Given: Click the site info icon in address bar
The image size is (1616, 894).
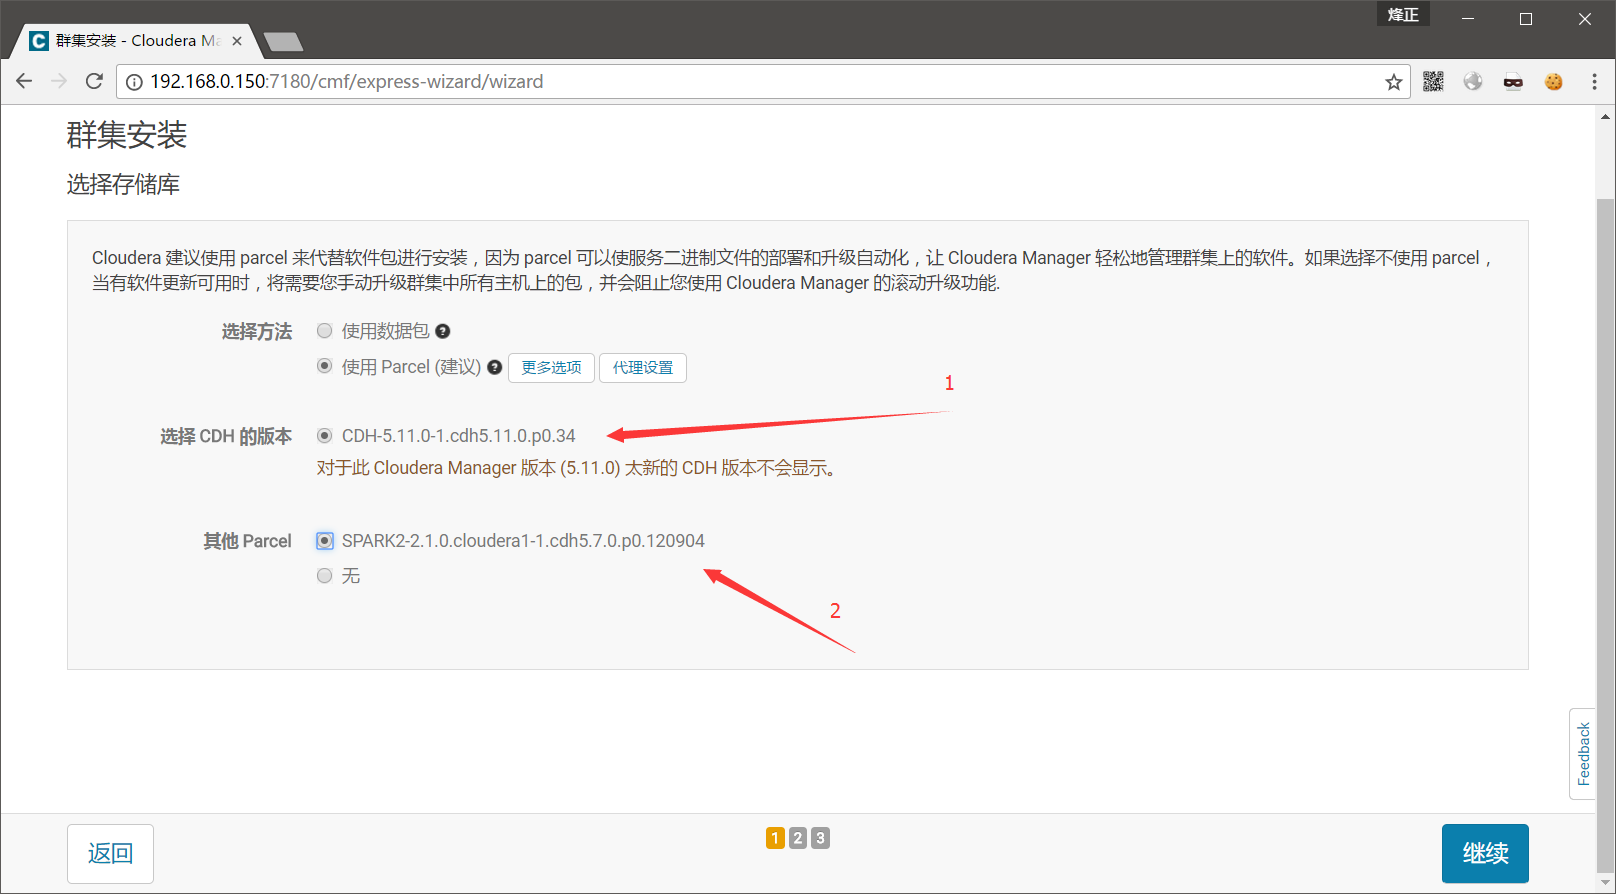Looking at the screenshot, I should click(134, 82).
